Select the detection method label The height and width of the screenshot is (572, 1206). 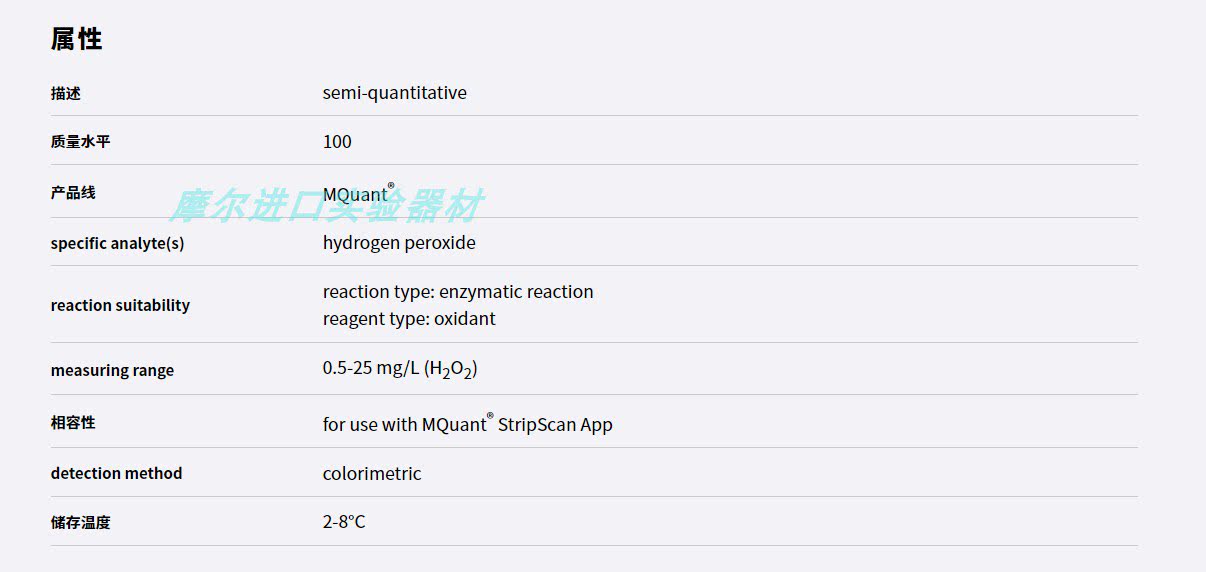point(116,473)
